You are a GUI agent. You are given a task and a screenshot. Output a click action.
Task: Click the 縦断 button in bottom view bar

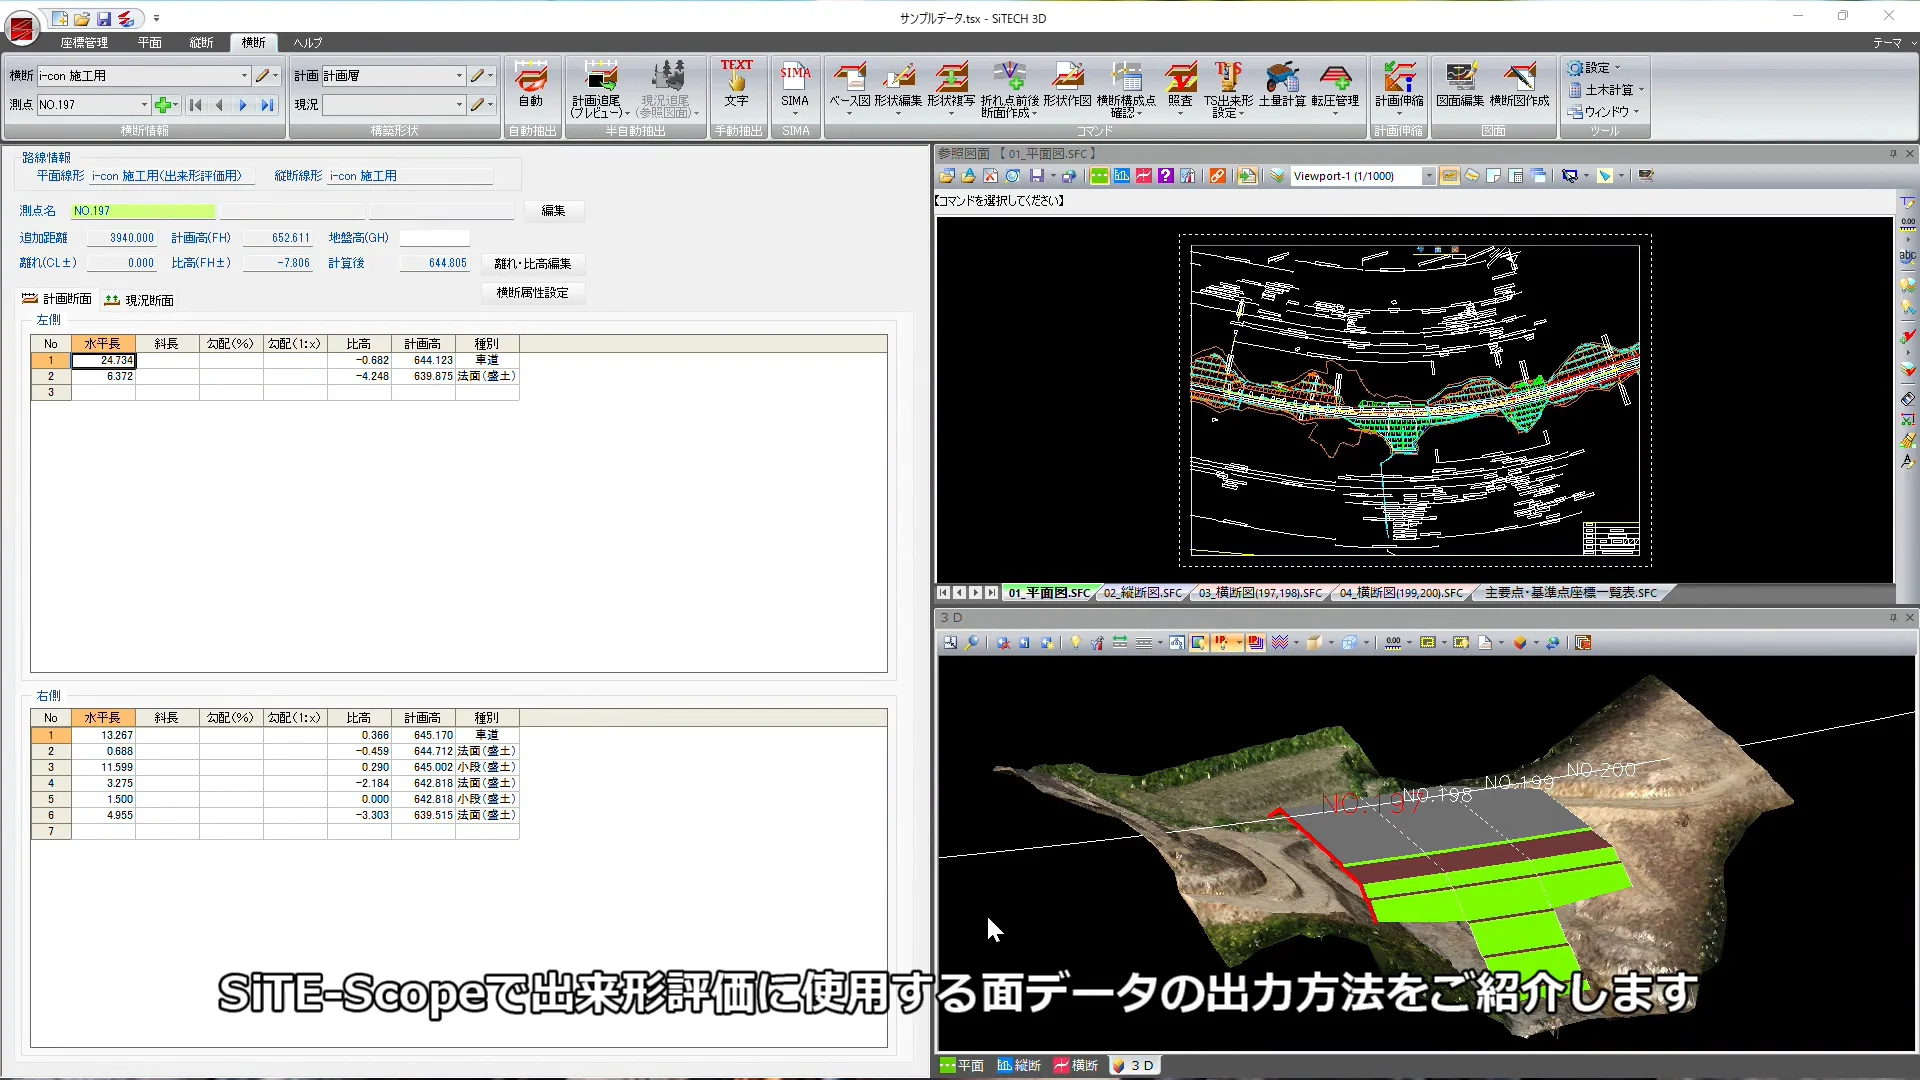pyautogui.click(x=1020, y=1066)
